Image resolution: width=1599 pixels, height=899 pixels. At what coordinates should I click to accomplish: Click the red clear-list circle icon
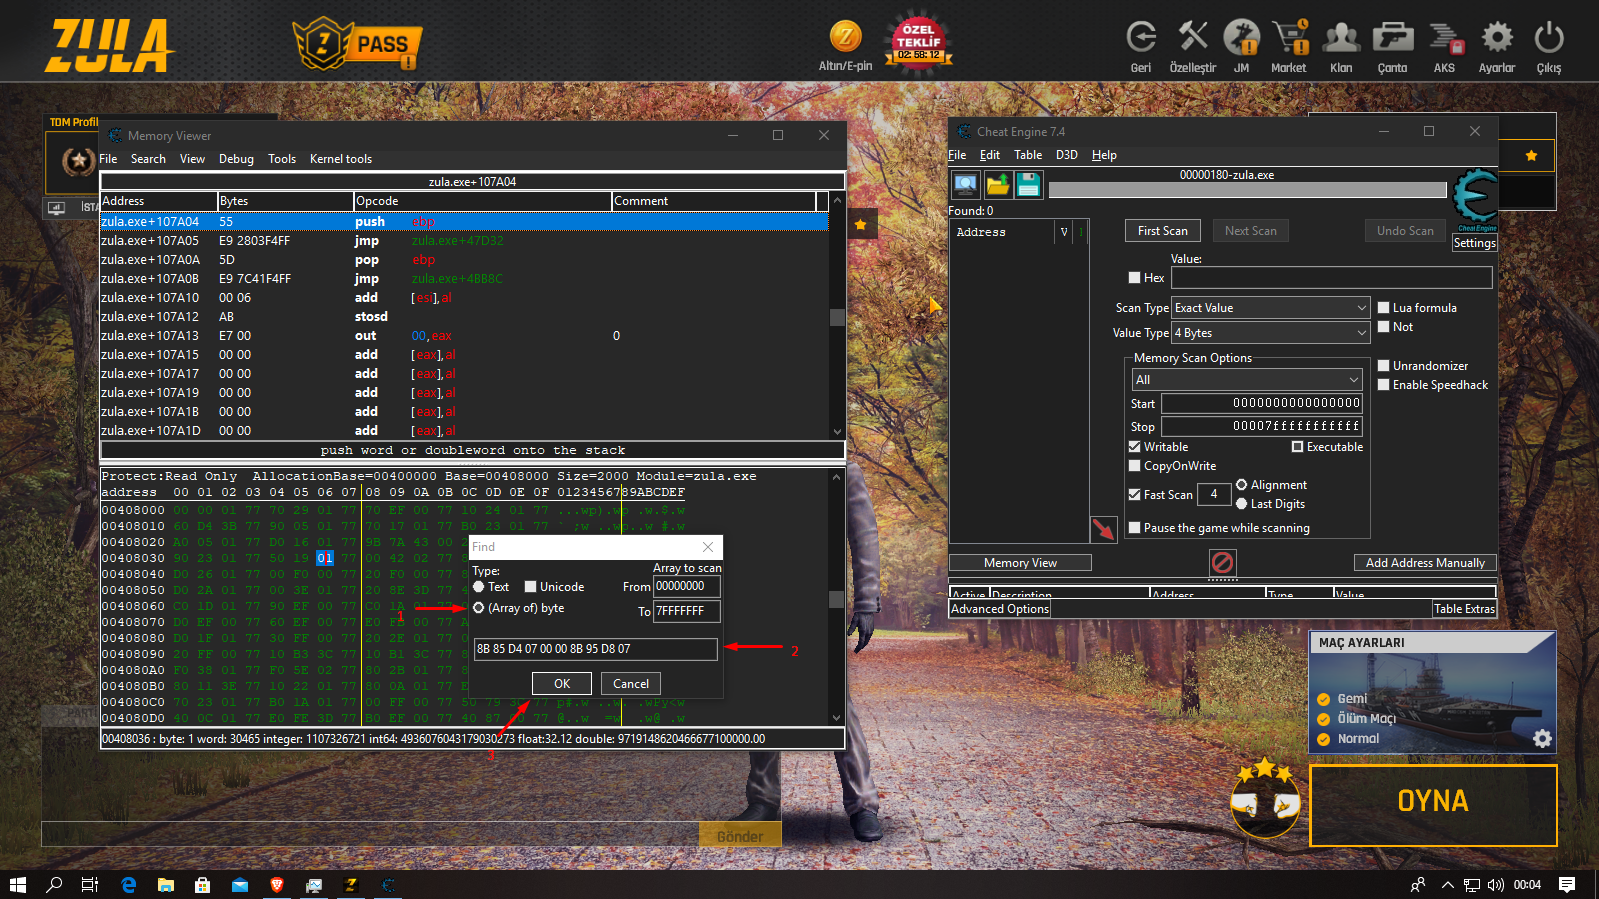[1222, 562]
